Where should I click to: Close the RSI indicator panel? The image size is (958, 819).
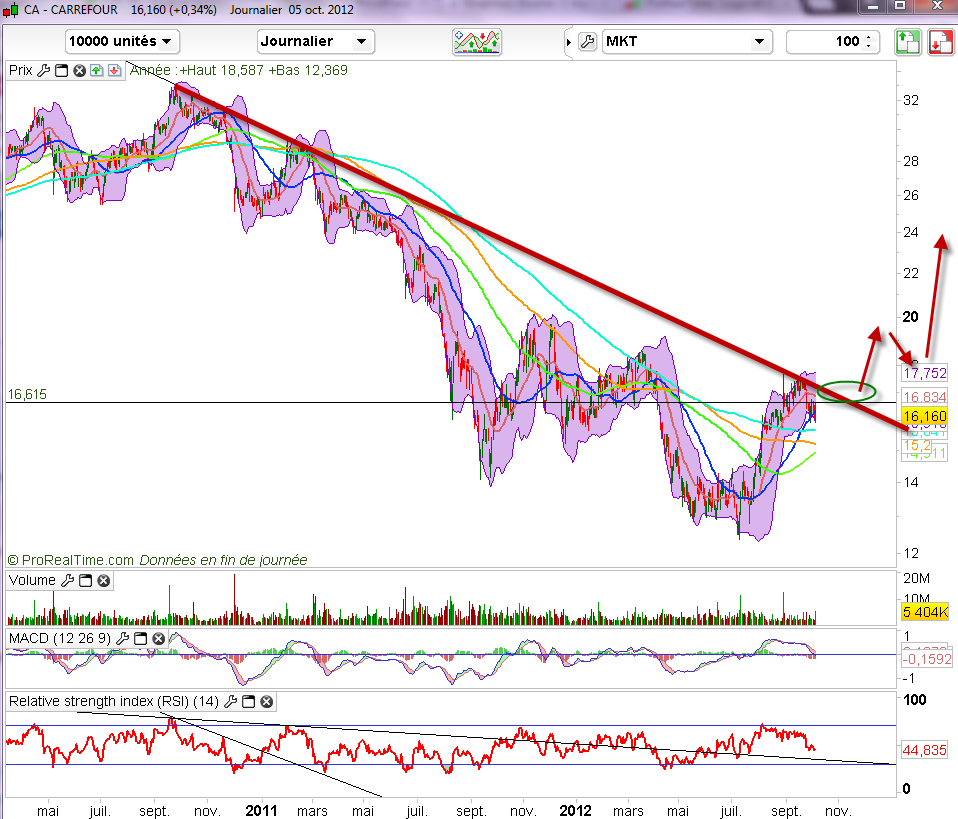coord(267,702)
